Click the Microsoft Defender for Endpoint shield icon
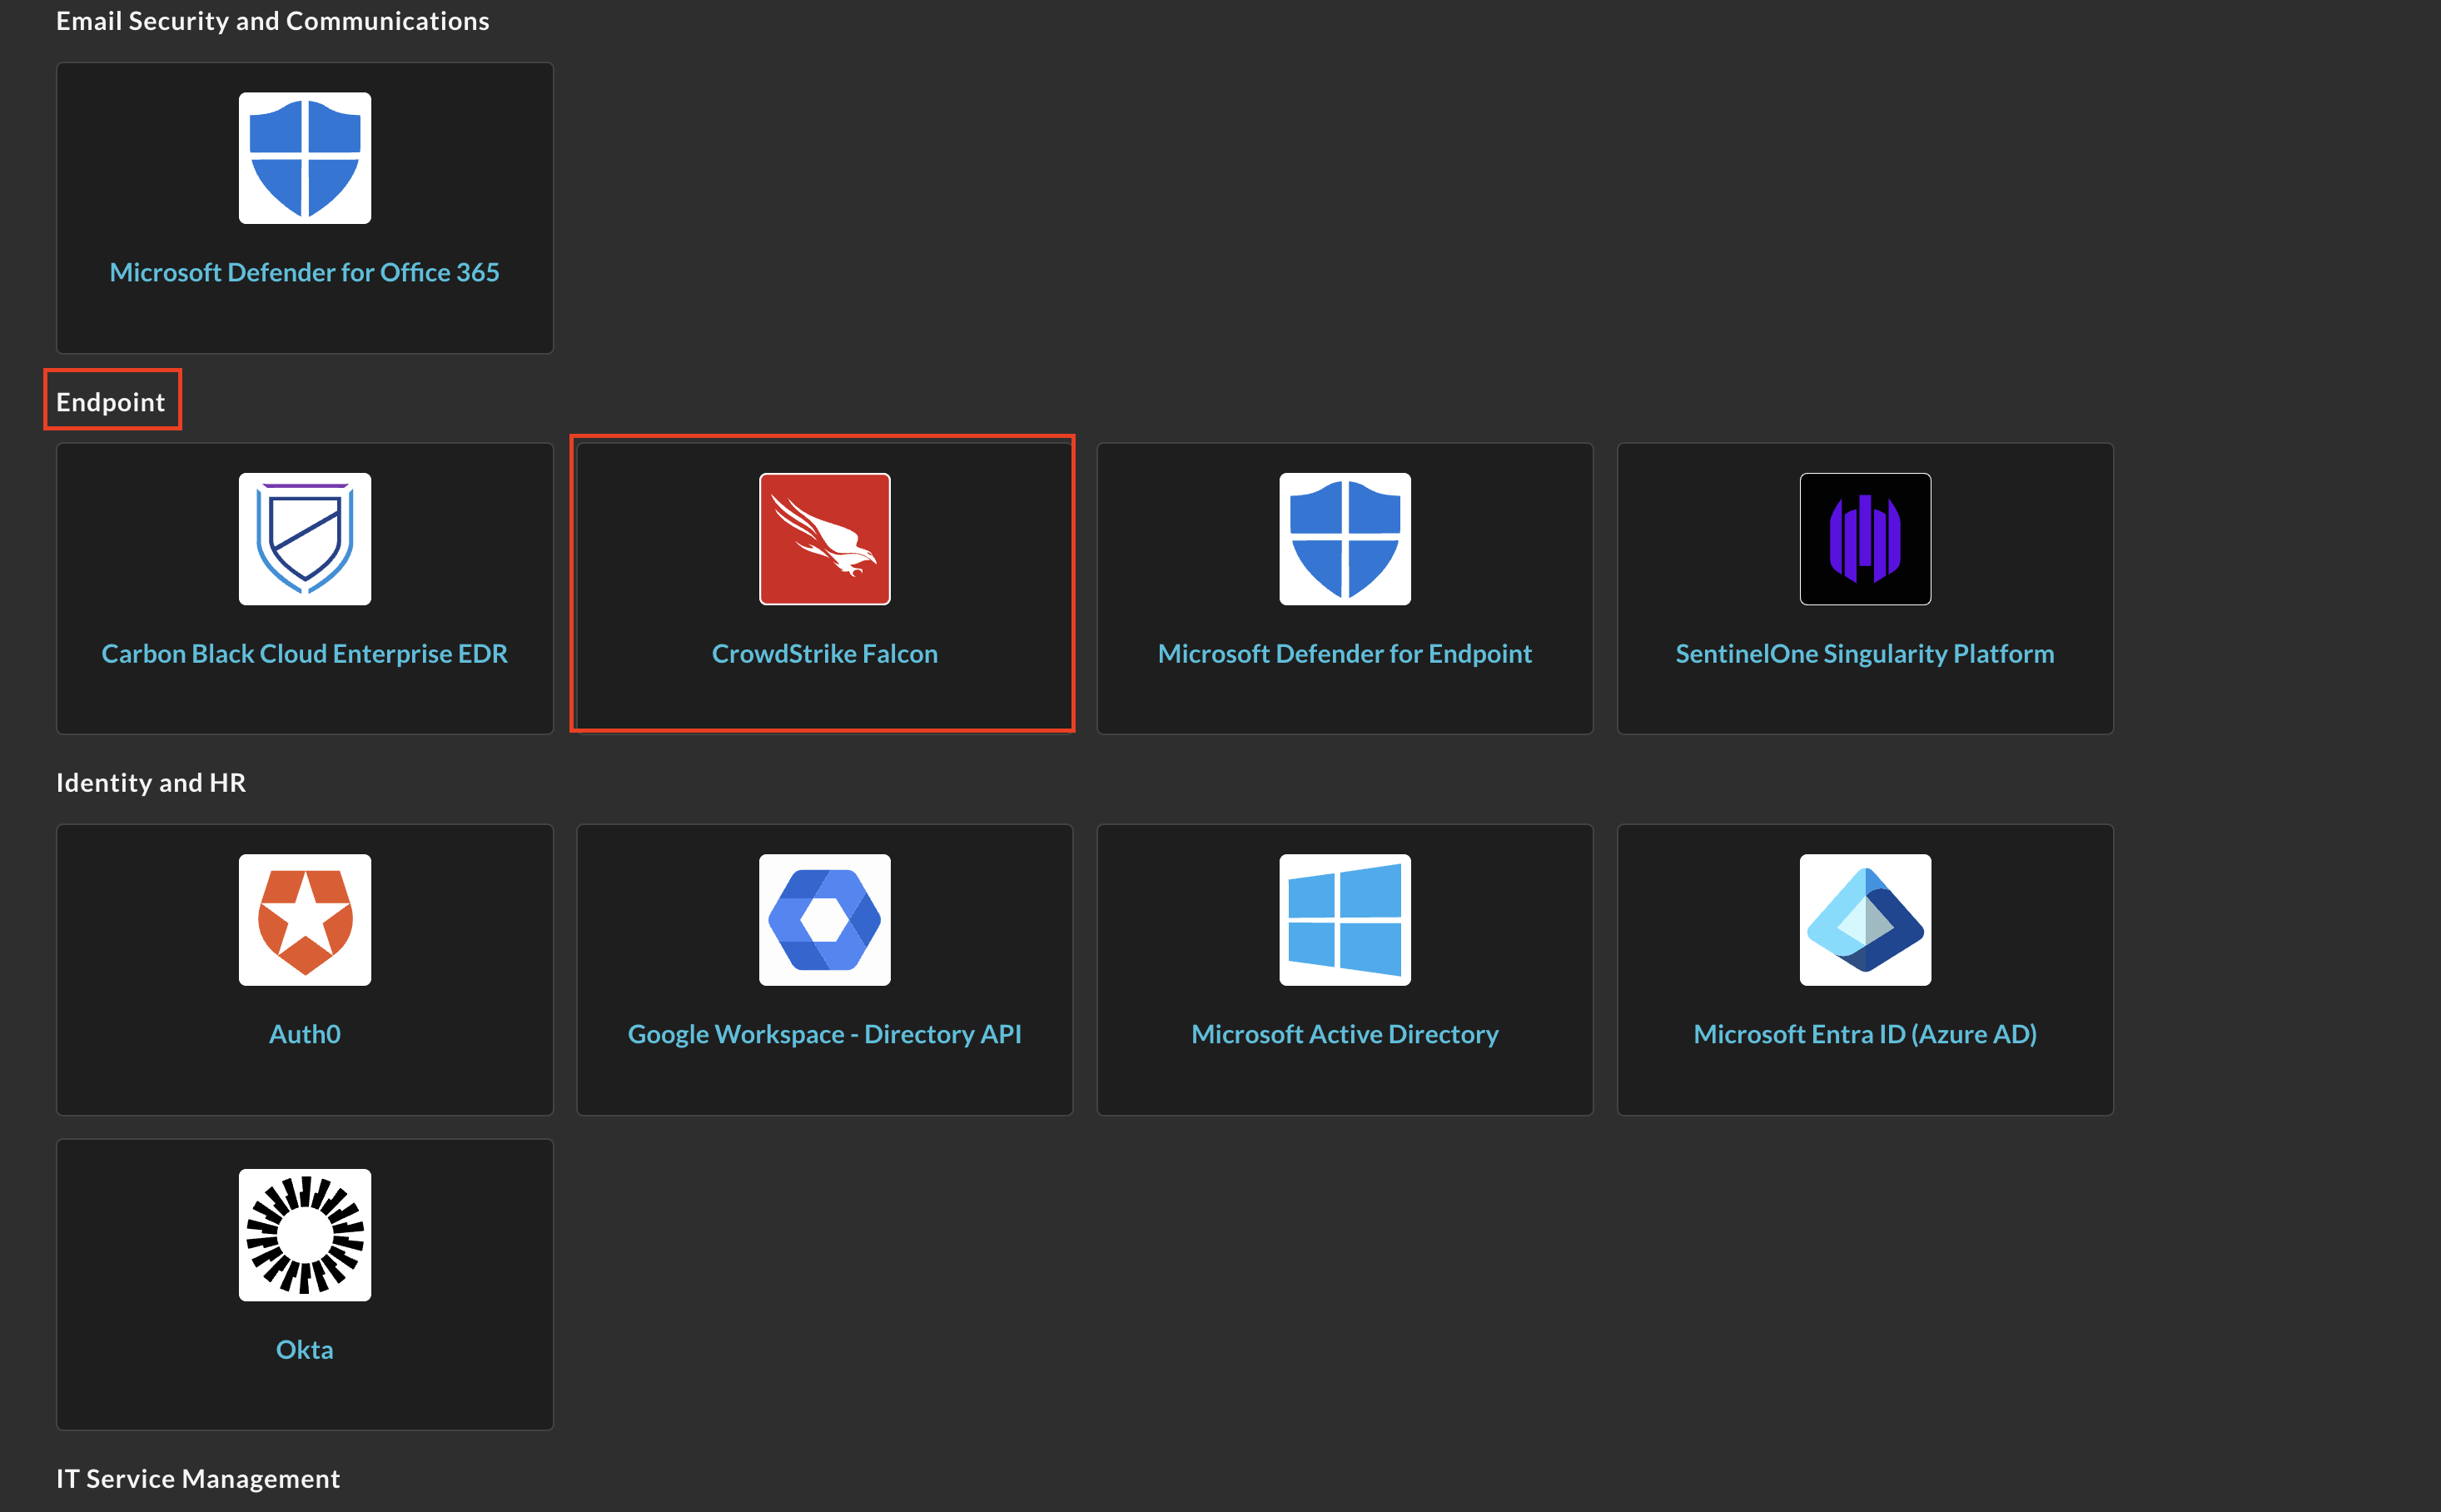The width and height of the screenshot is (2441, 1512). [x=1345, y=539]
